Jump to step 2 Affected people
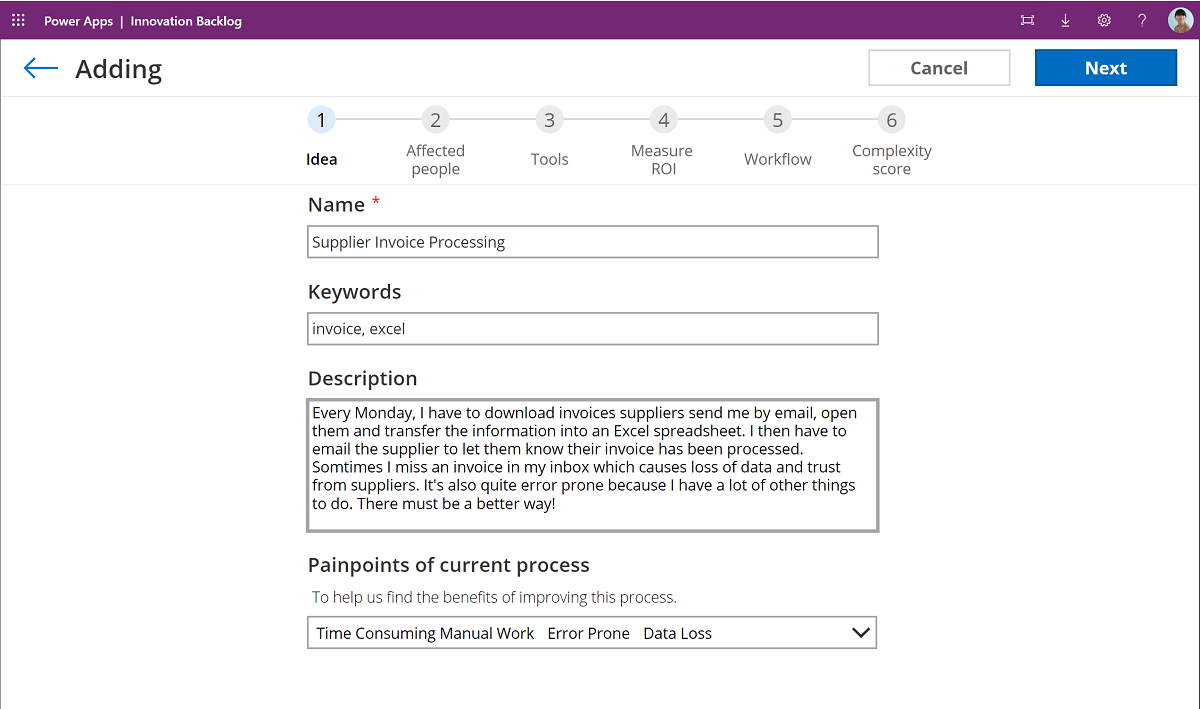This screenshot has height=709, width=1200. point(435,119)
